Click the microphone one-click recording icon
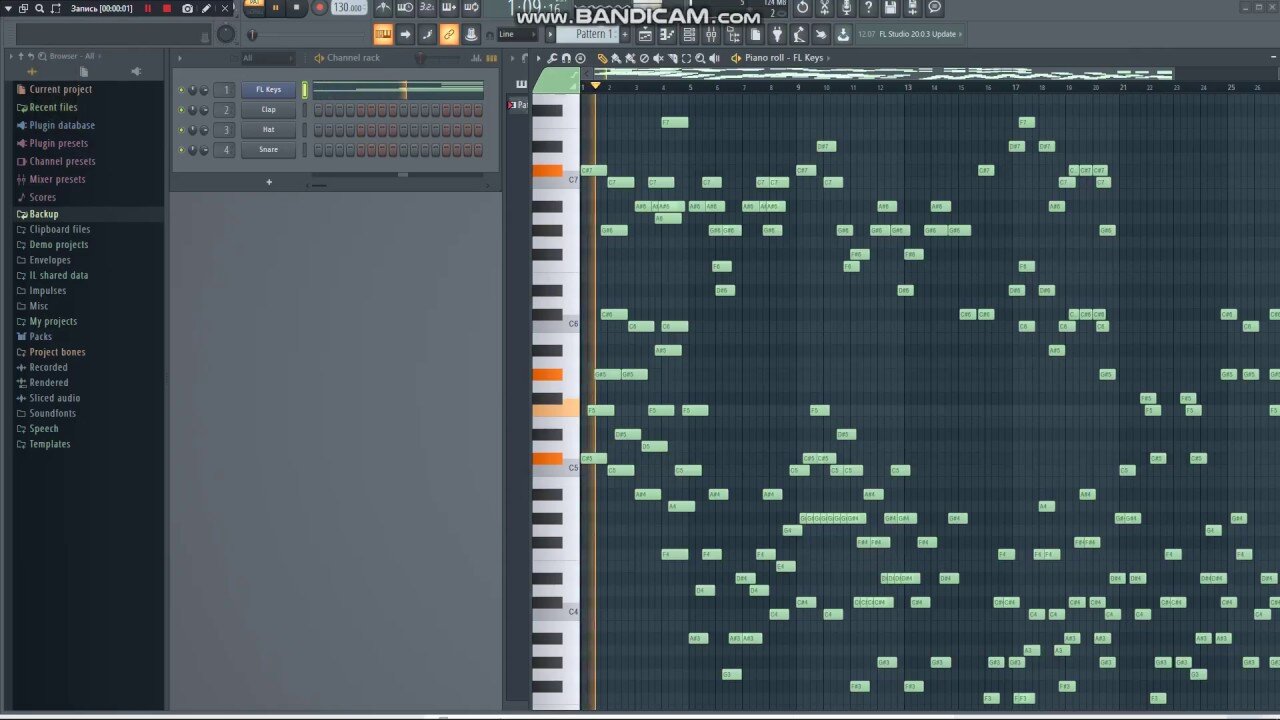This screenshot has height=720, width=1280. tap(846, 7)
